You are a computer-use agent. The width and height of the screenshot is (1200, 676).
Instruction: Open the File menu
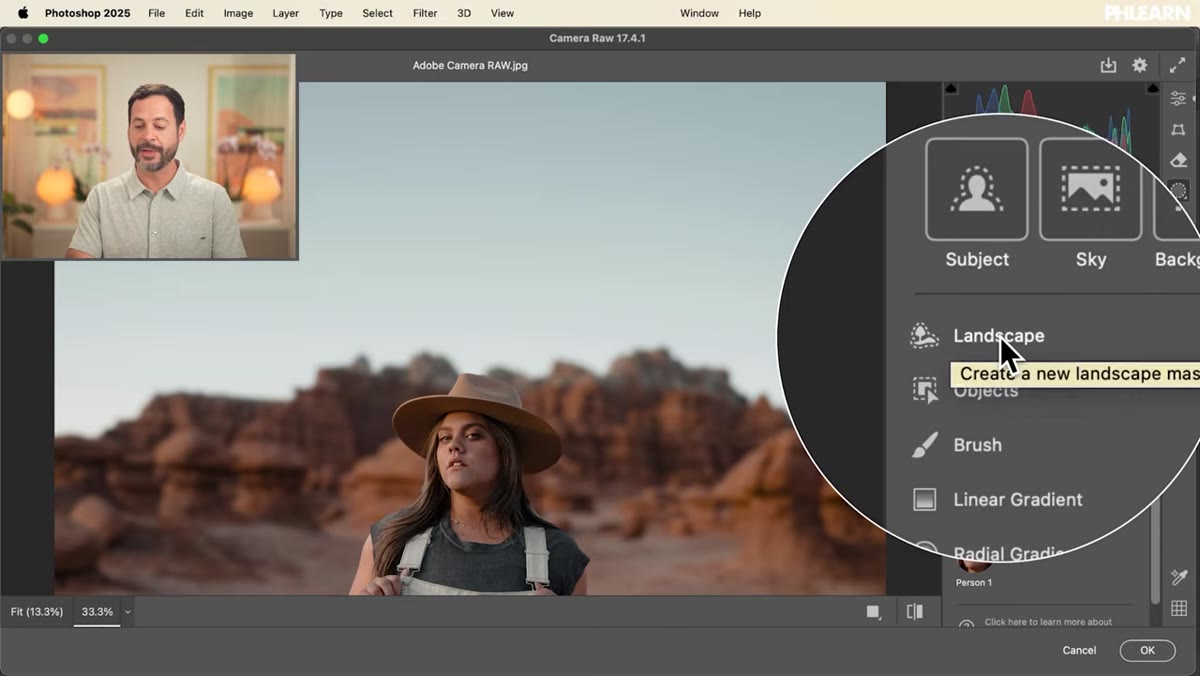point(156,13)
